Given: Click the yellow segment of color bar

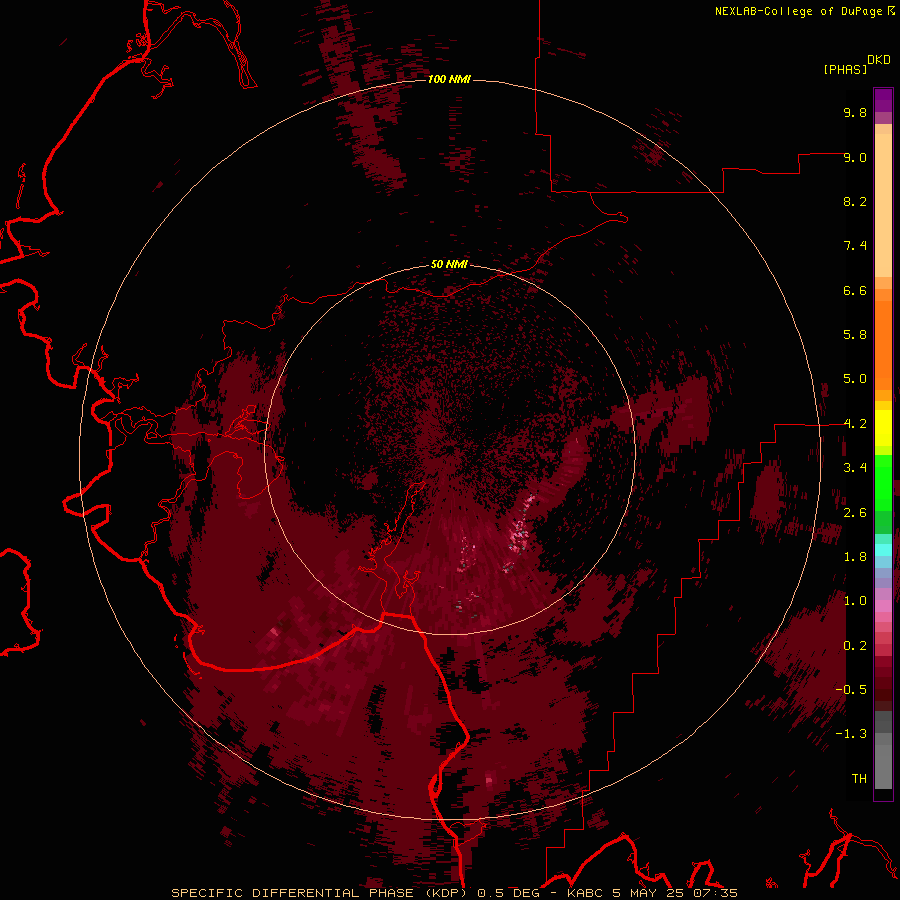Looking at the screenshot, I should pos(883,428).
